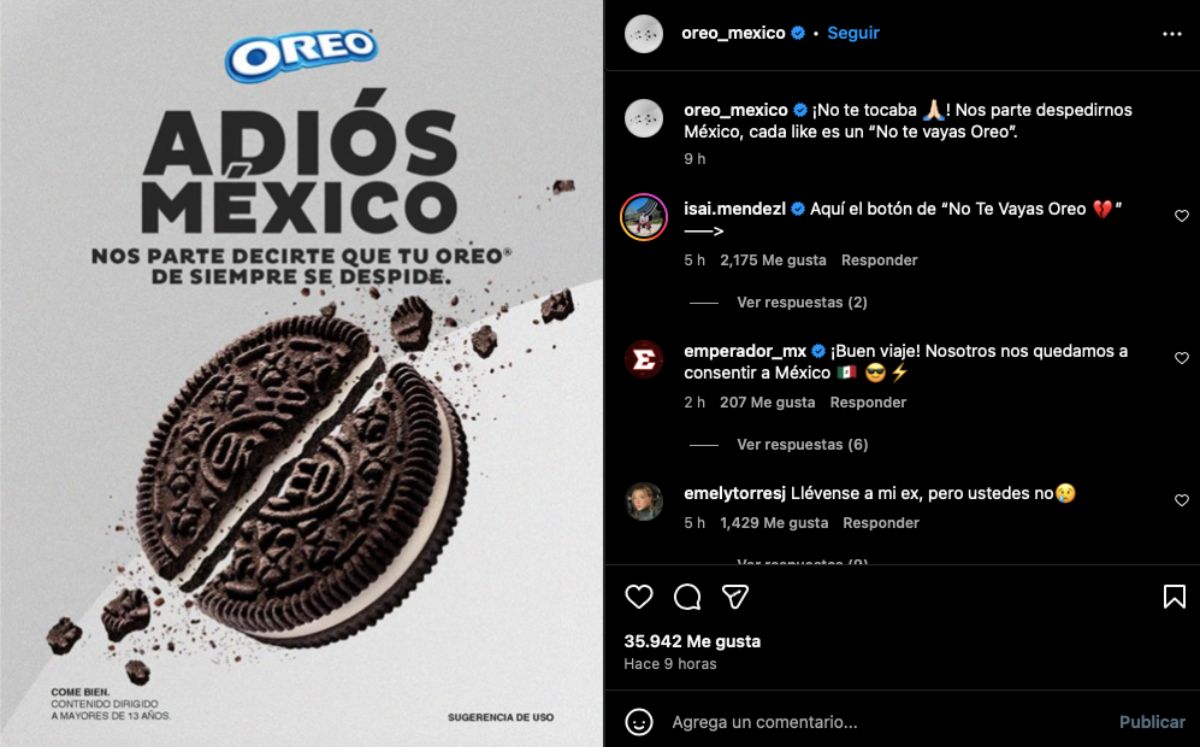View the 35.942 Me gusta likes list

click(692, 641)
